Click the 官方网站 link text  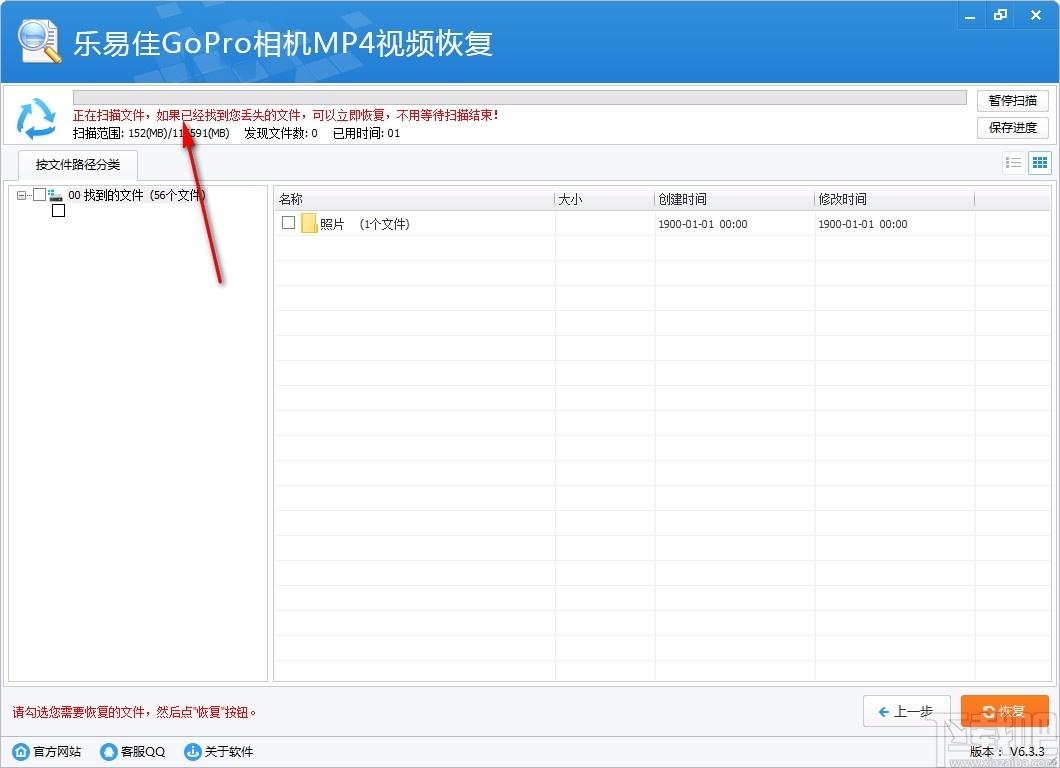click(x=57, y=751)
